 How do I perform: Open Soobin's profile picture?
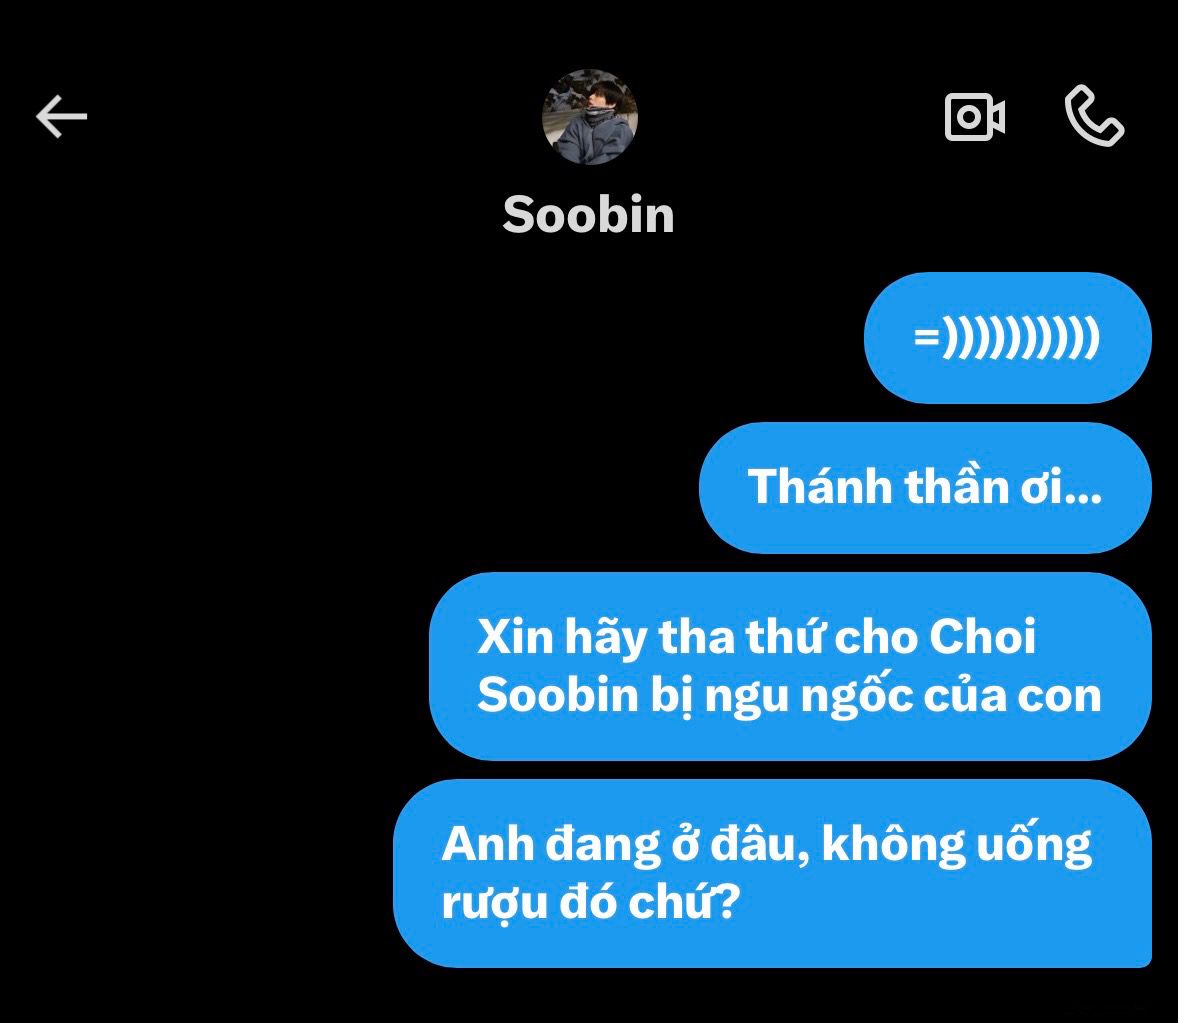(590, 116)
